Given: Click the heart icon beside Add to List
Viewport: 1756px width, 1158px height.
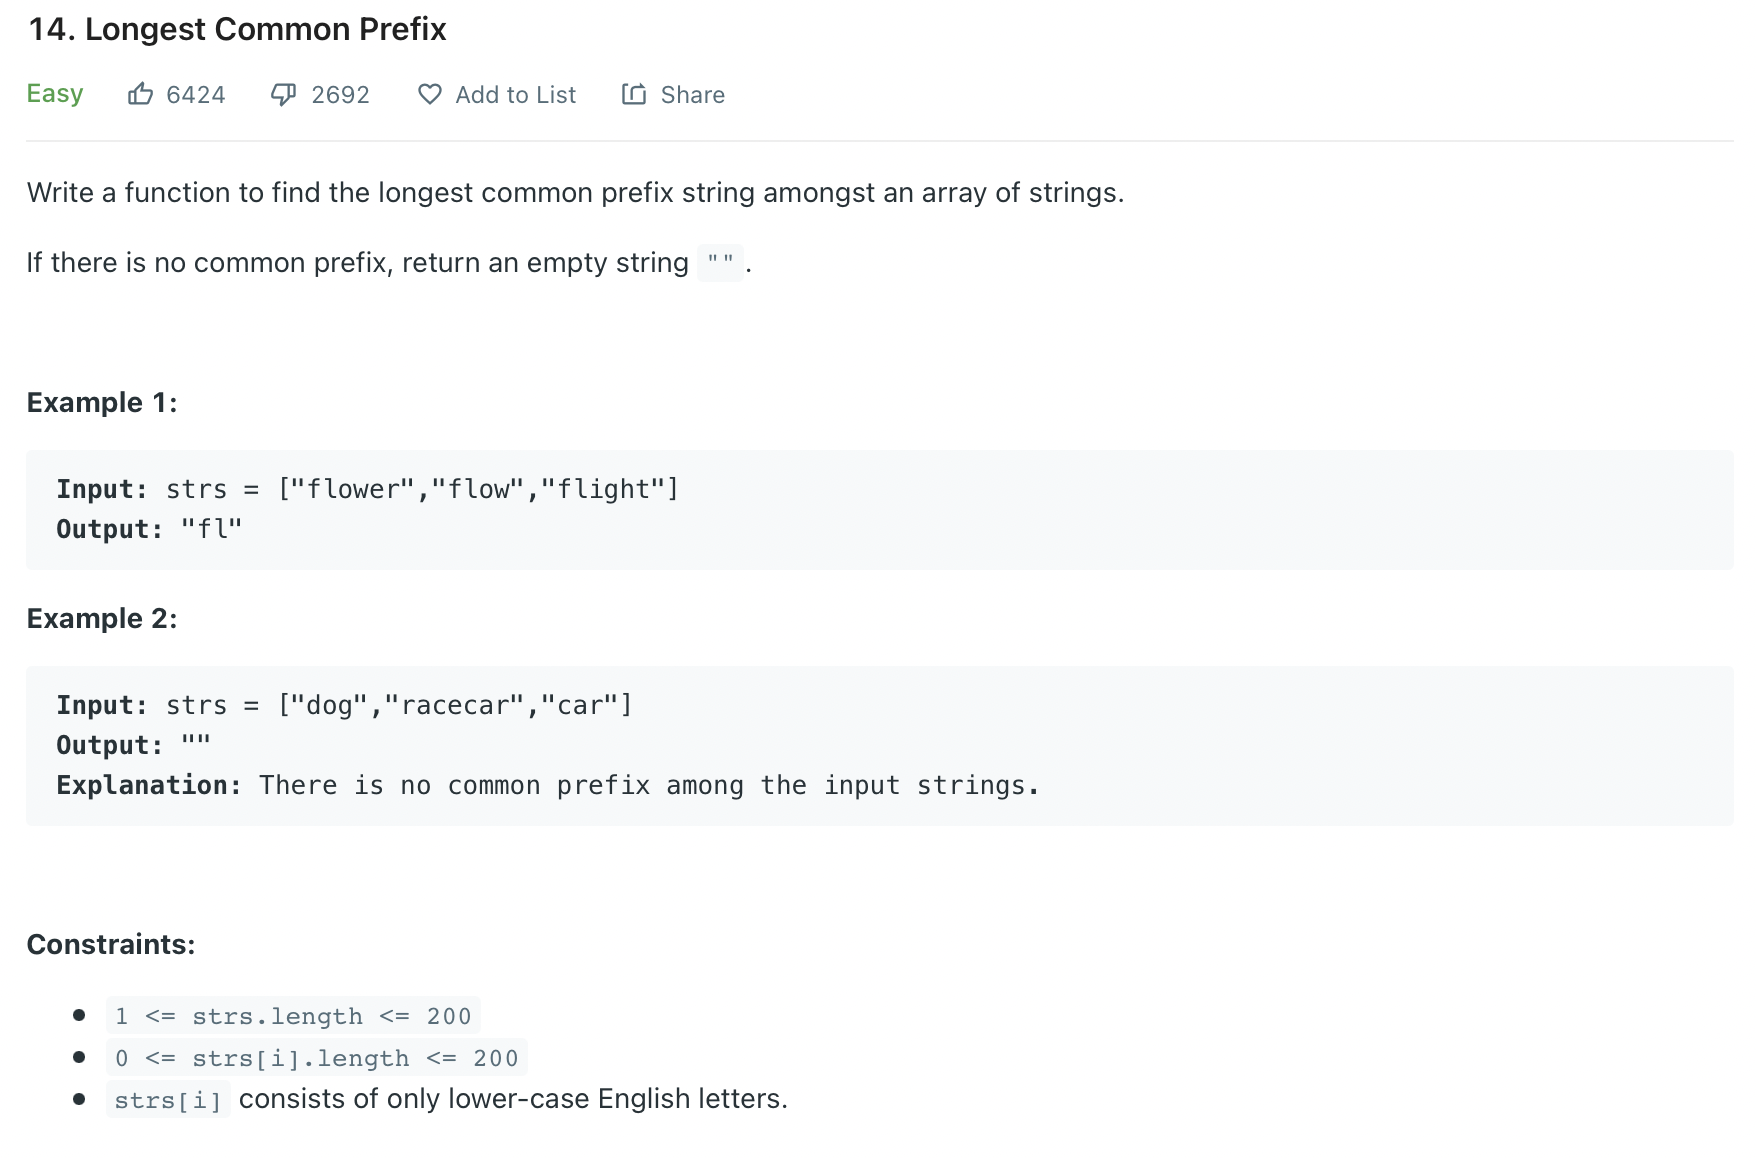Looking at the screenshot, I should (x=430, y=94).
